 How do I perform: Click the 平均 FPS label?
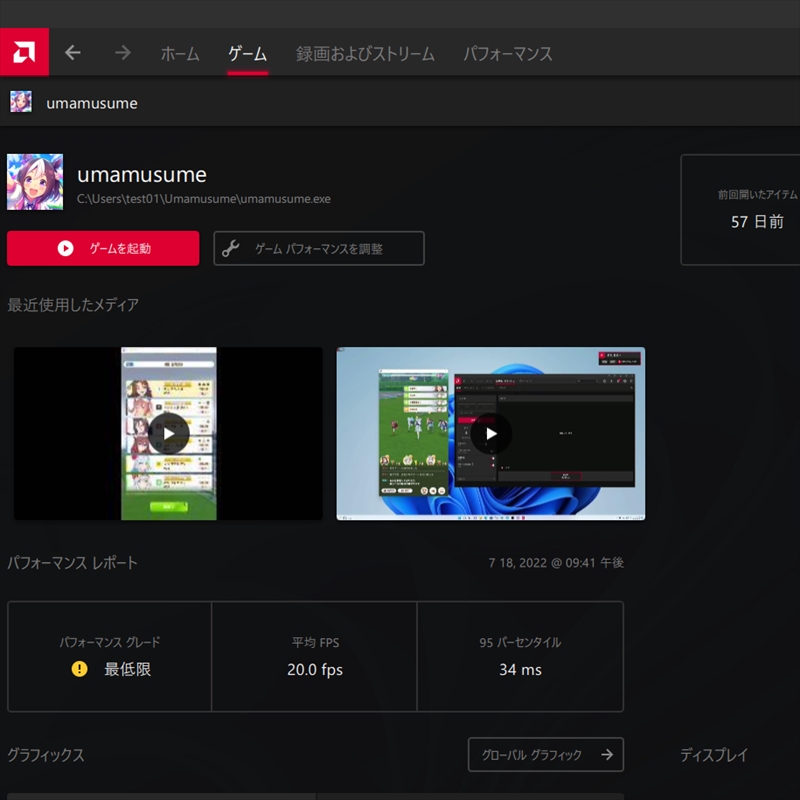[315, 642]
